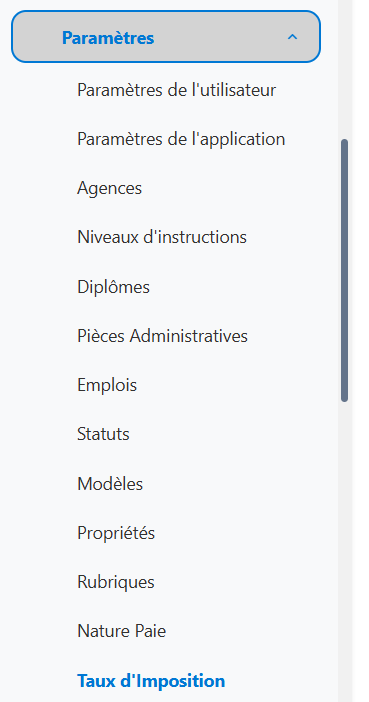Select Pièces Administratives
The image size is (369, 702).
click(x=162, y=336)
